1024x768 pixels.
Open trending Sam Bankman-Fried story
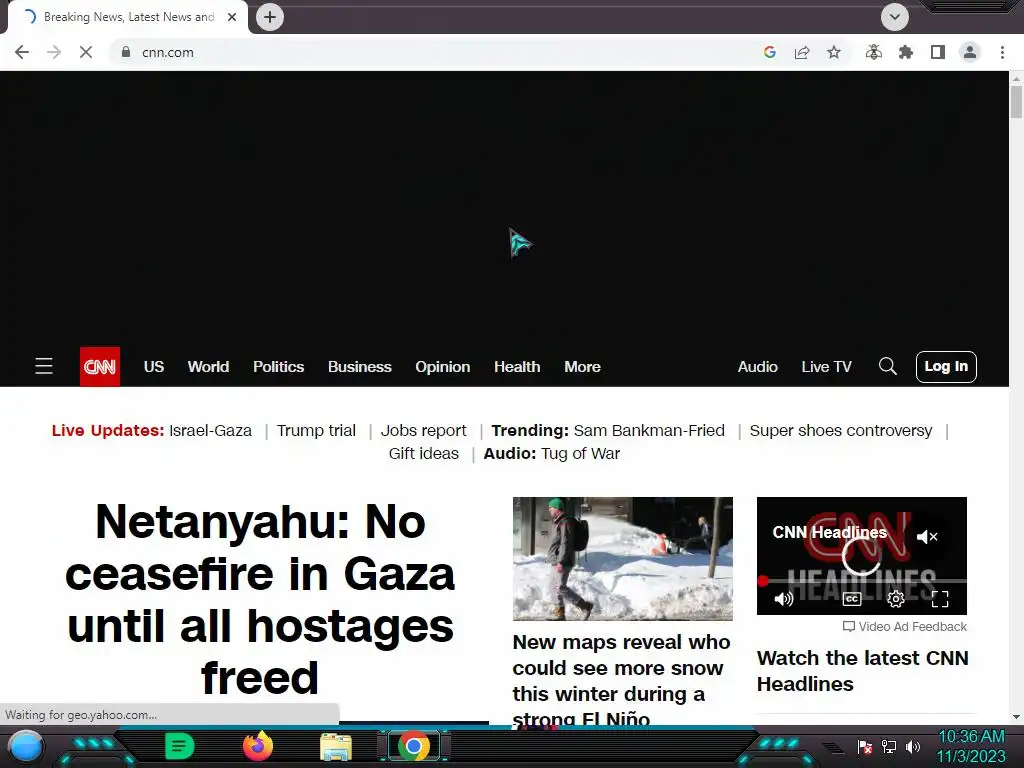(649, 431)
